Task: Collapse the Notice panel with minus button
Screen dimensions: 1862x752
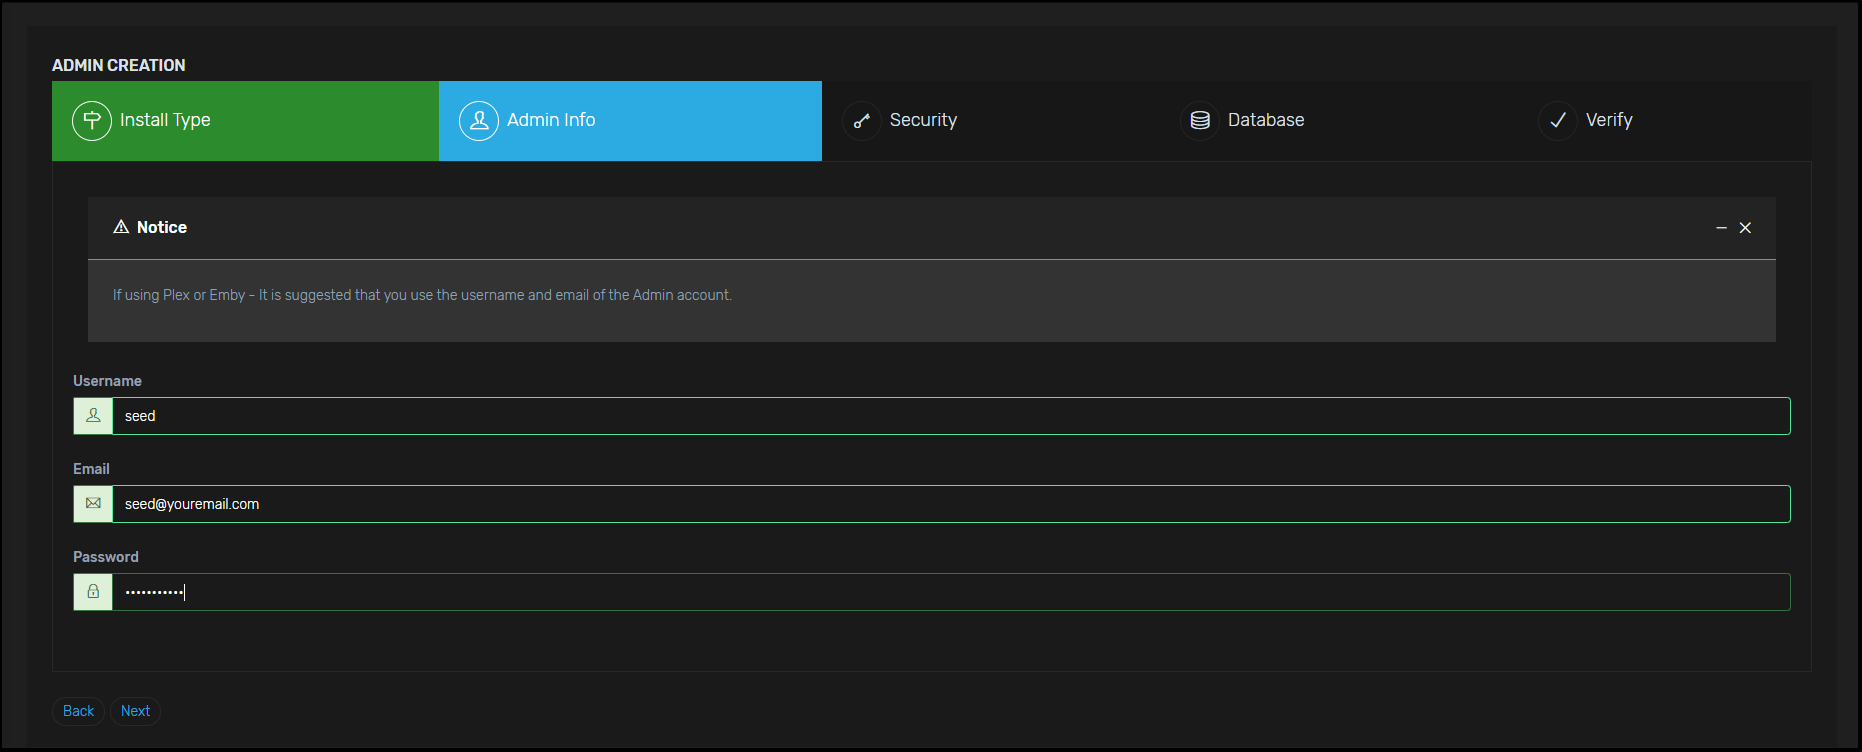Action: pyautogui.click(x=1721, y=228)
